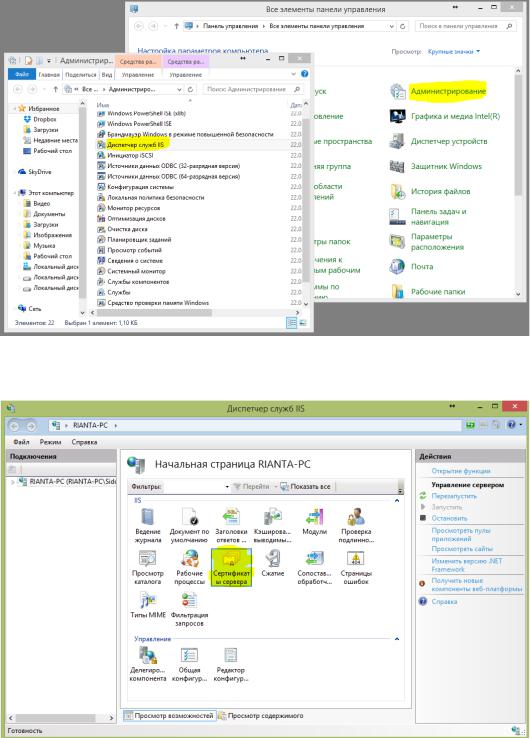Open Страницы ошибок feature icon
The image size is (530, 738).
[x=356, y=567]
